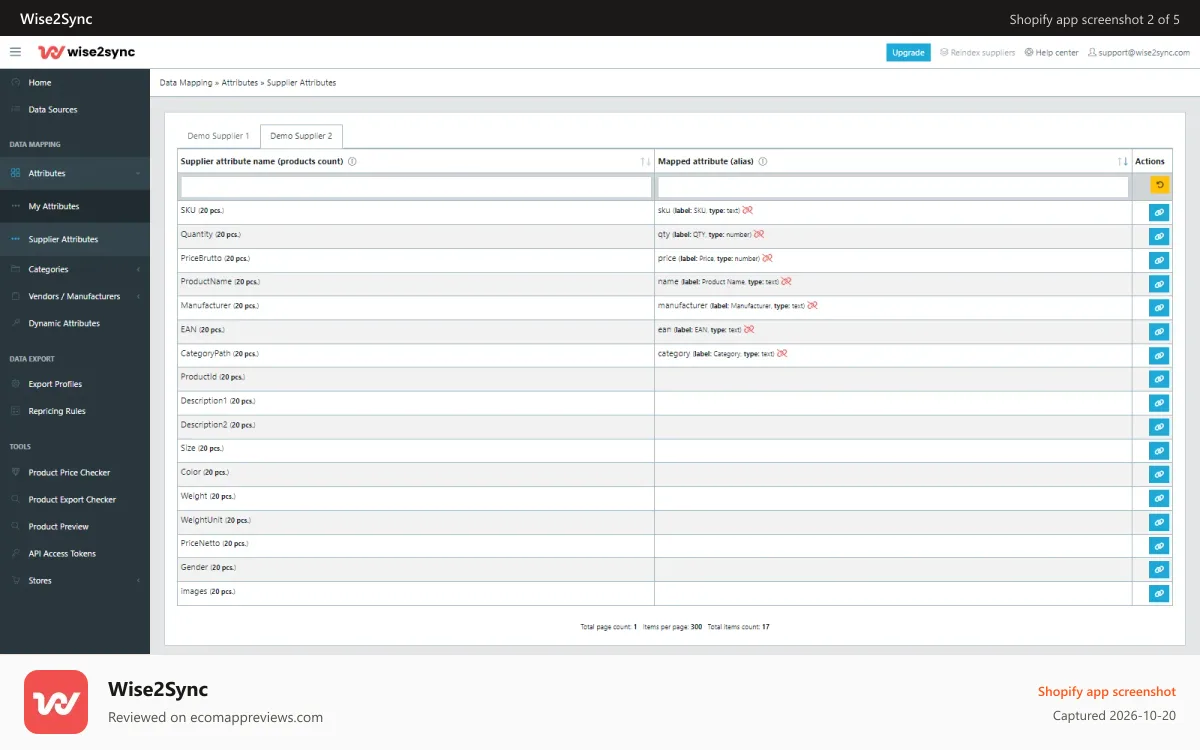Collapse the Attributes sidebar section
This screenshot has height=750, width=1200.
(75, 173)
